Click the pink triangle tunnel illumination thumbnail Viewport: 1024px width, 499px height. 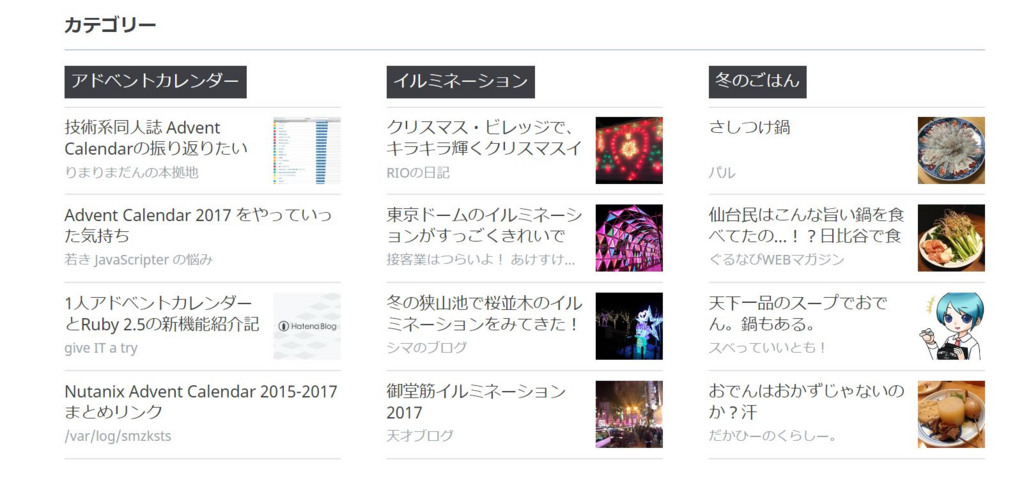629,238
